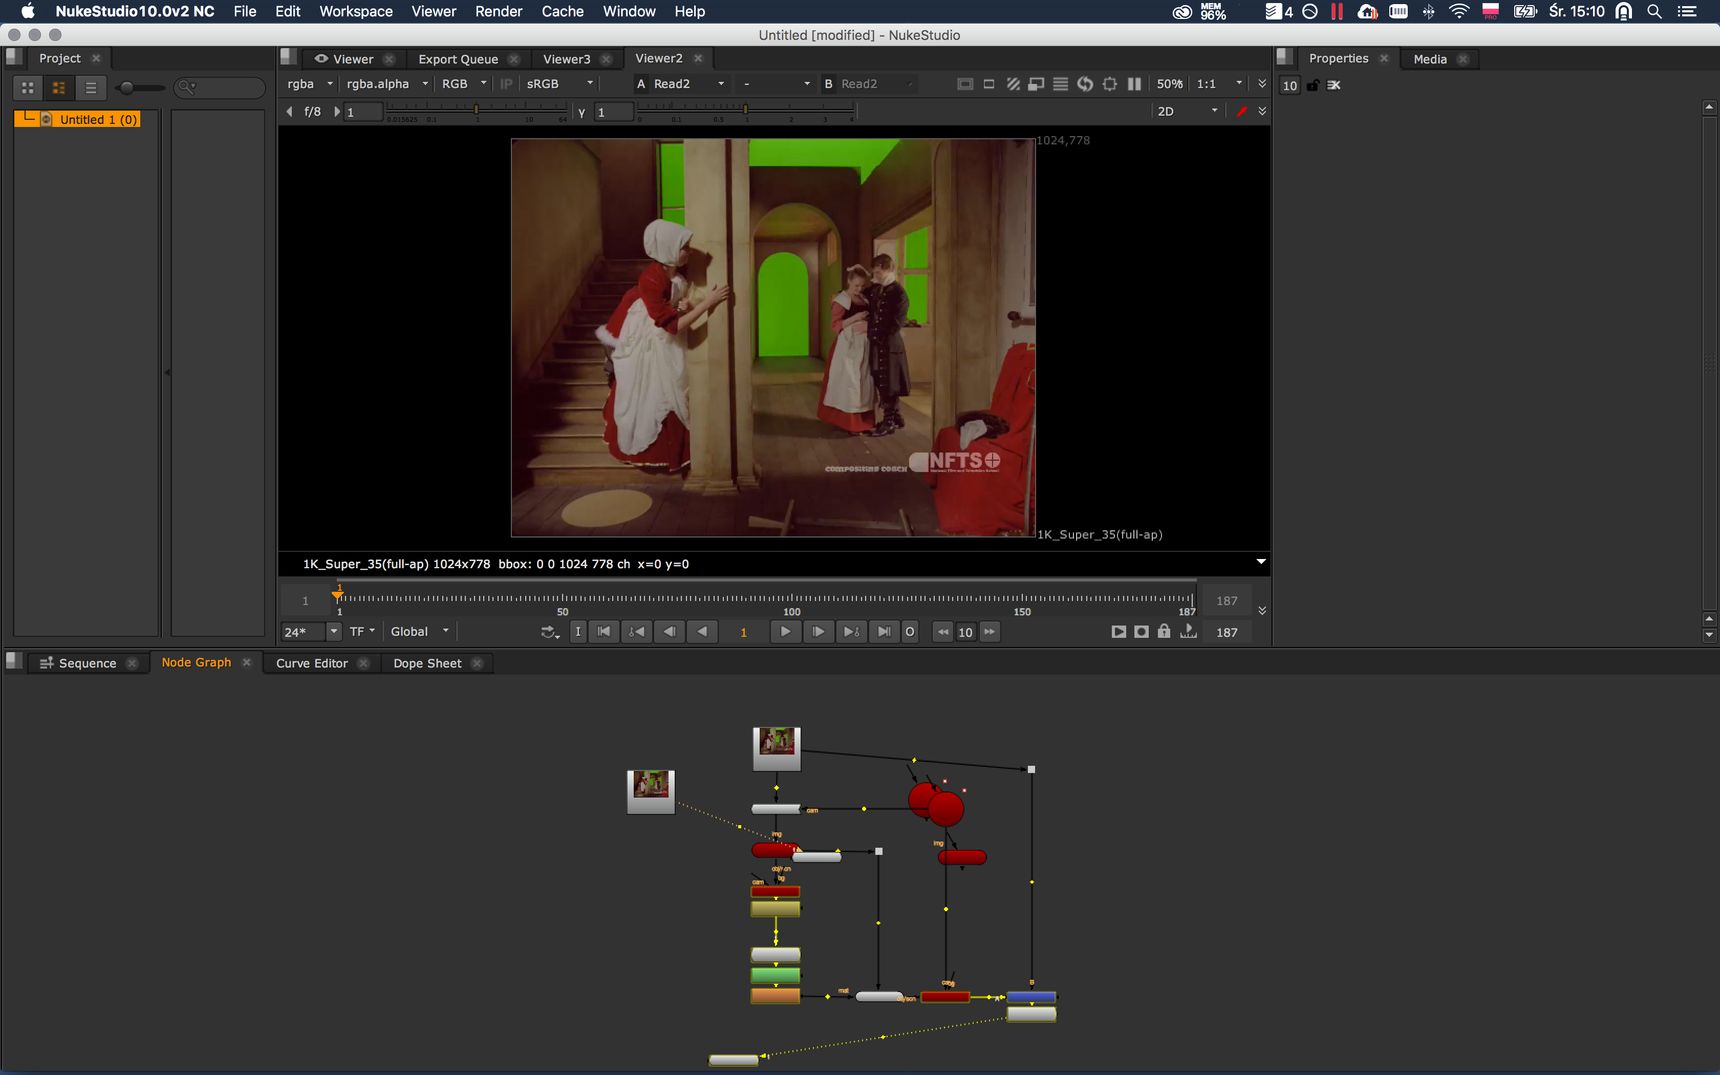This screenshot has width=1720, height=1075.
Task: Open the 2D view mode dropdown
Action: (x=1187, y=111)
